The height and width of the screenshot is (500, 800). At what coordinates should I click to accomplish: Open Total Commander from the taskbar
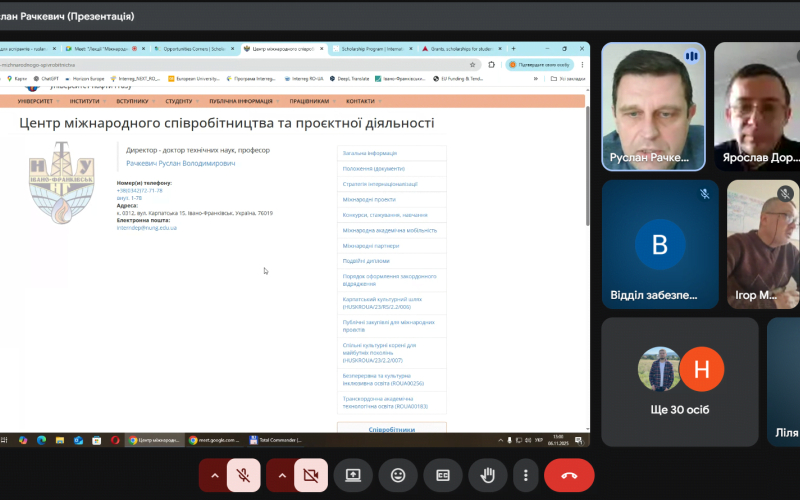point(276,440)
